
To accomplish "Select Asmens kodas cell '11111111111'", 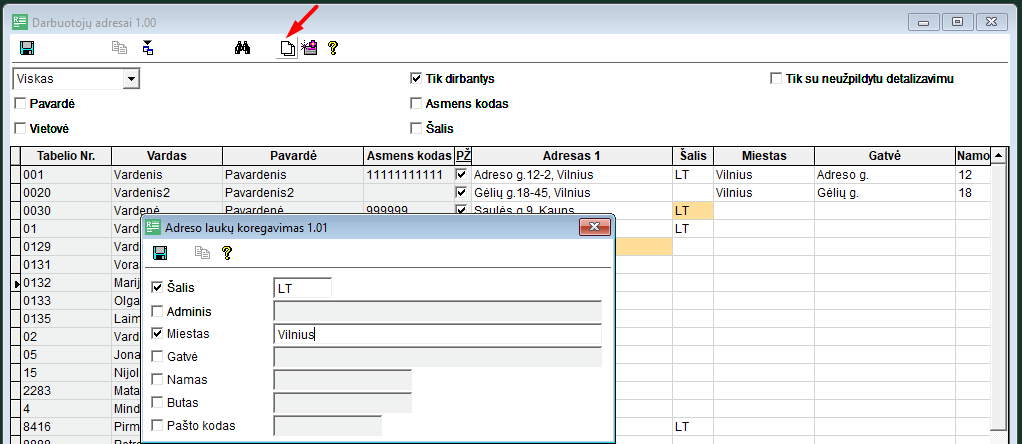I will tap(409, 175).
